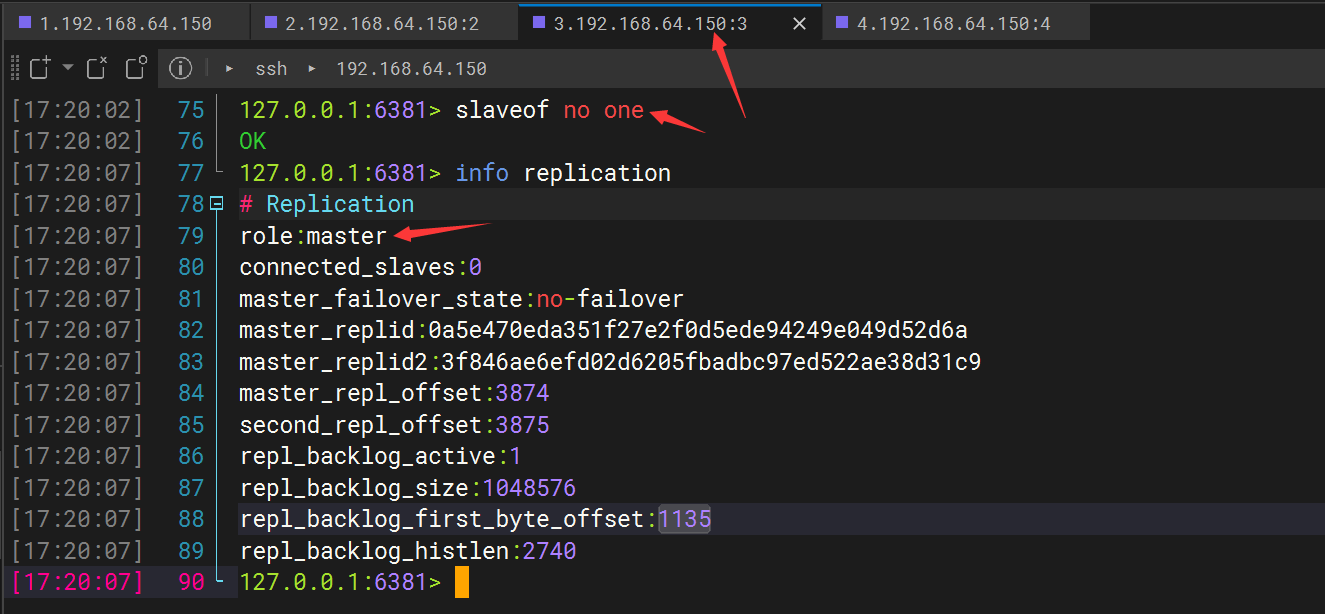Click line number 75 in the gutter
Image resolution: width=1325 pixels, height=614 pixels.
pos(190,110)
